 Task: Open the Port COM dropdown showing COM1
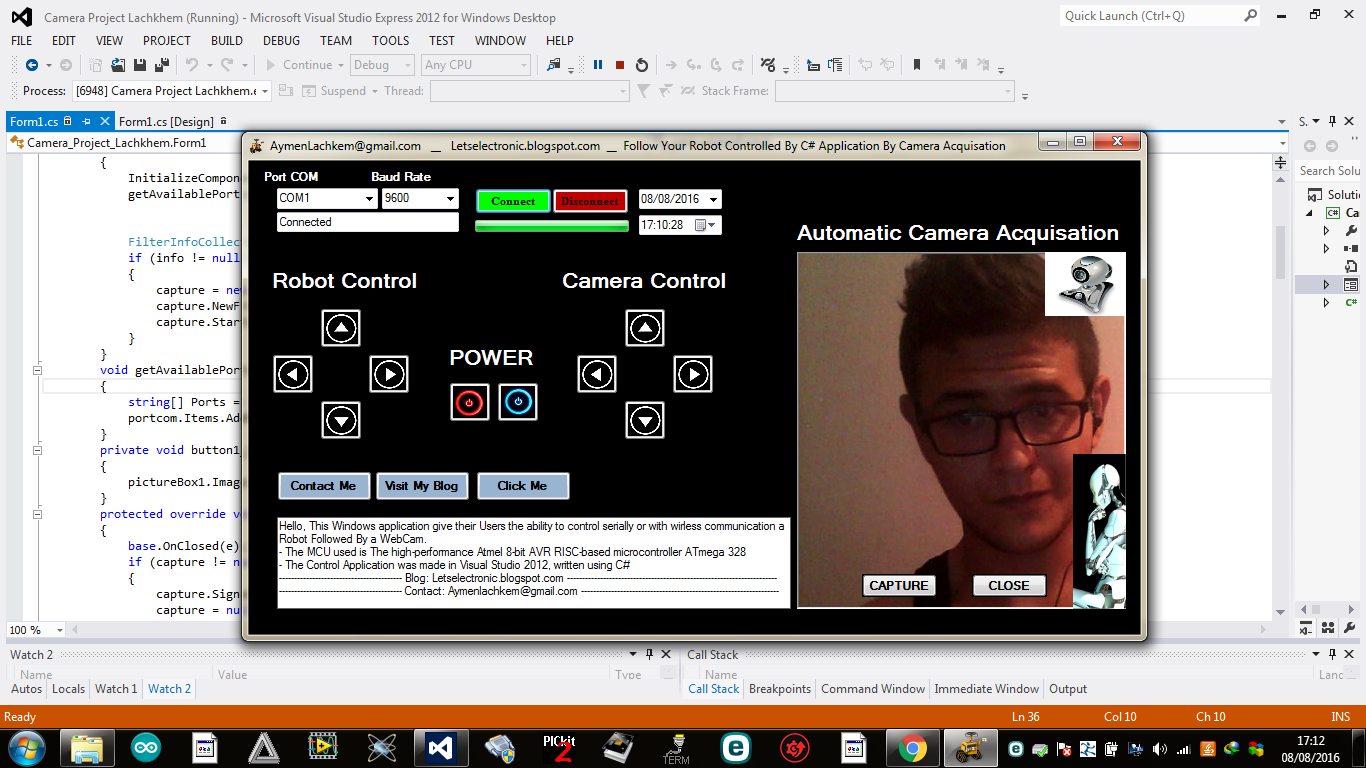coord(369,198)
